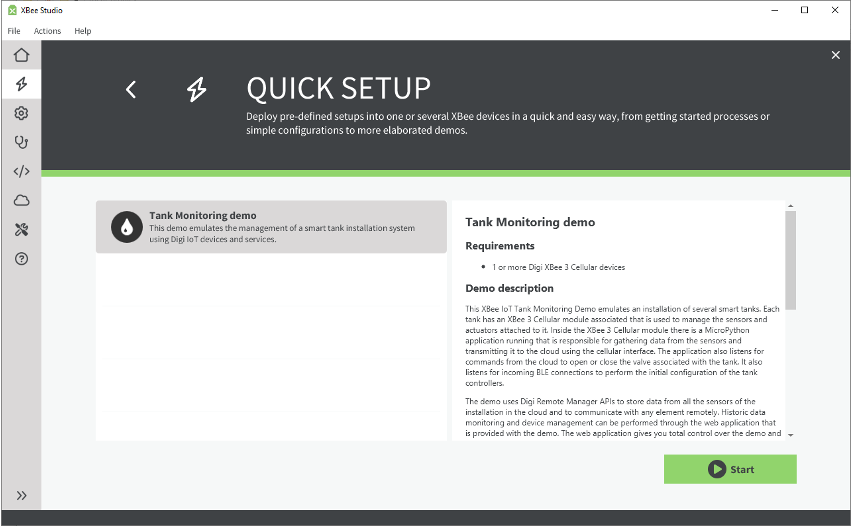
Task: Click the '1 or more Digi XBee 3 Cellular devices' text
Action: (x=559, y=267)
